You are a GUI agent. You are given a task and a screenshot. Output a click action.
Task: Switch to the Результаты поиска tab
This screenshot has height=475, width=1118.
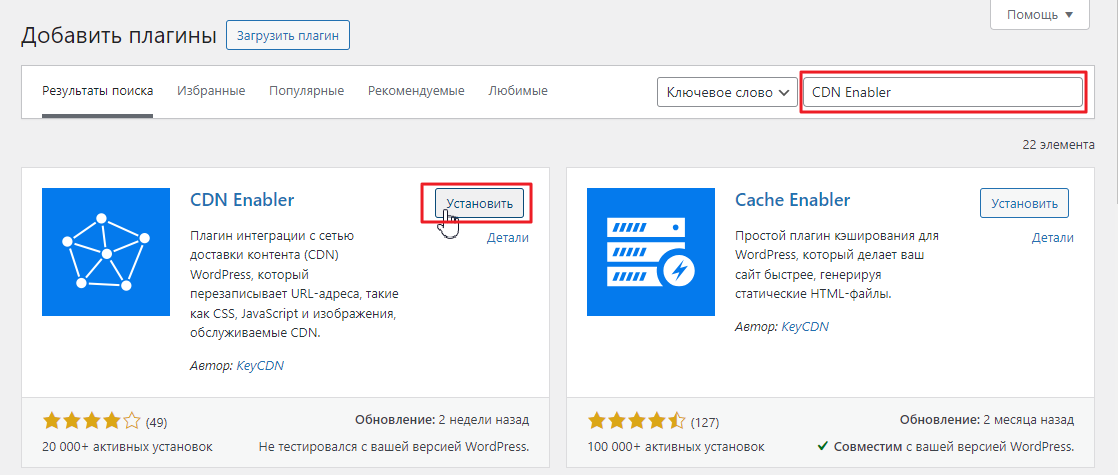pyautogui.click(x=97, y=91)
